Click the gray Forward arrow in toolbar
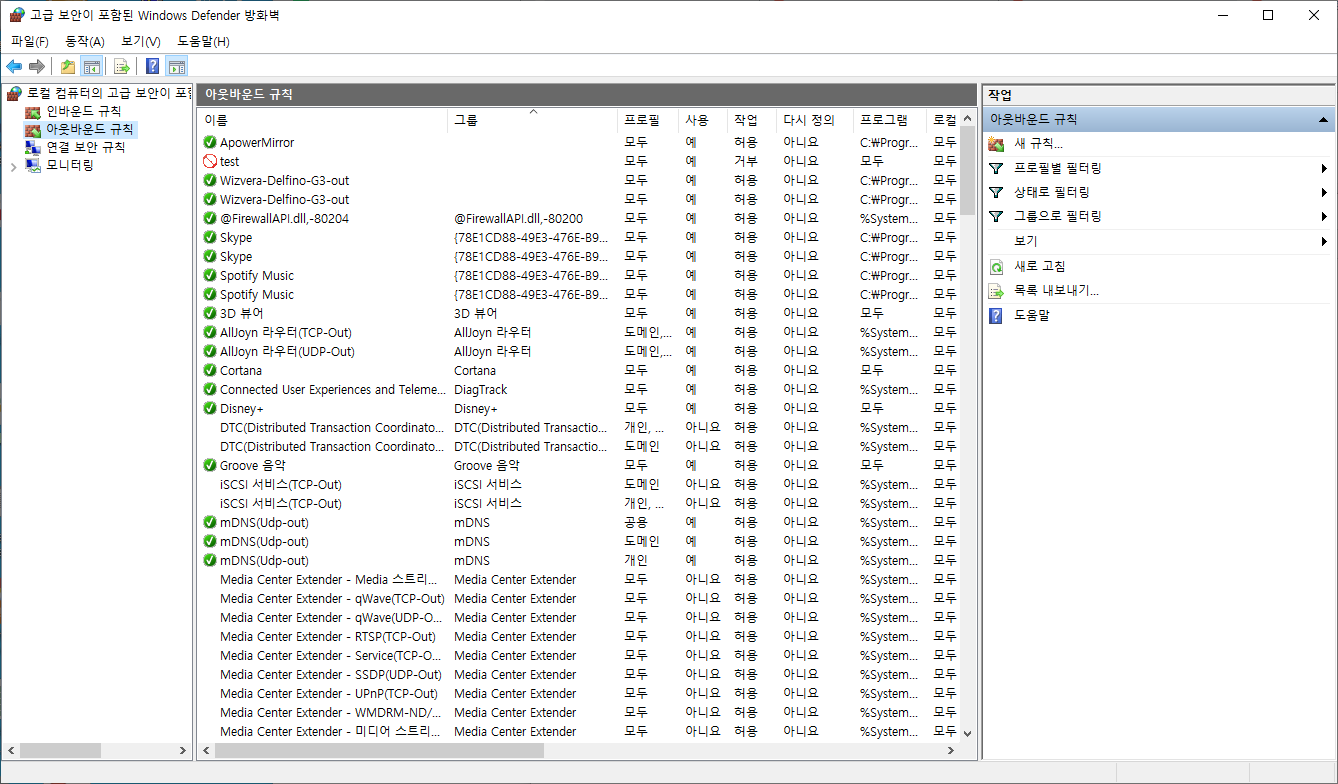Screen dimensions: 1338x784 pos(37,67)
